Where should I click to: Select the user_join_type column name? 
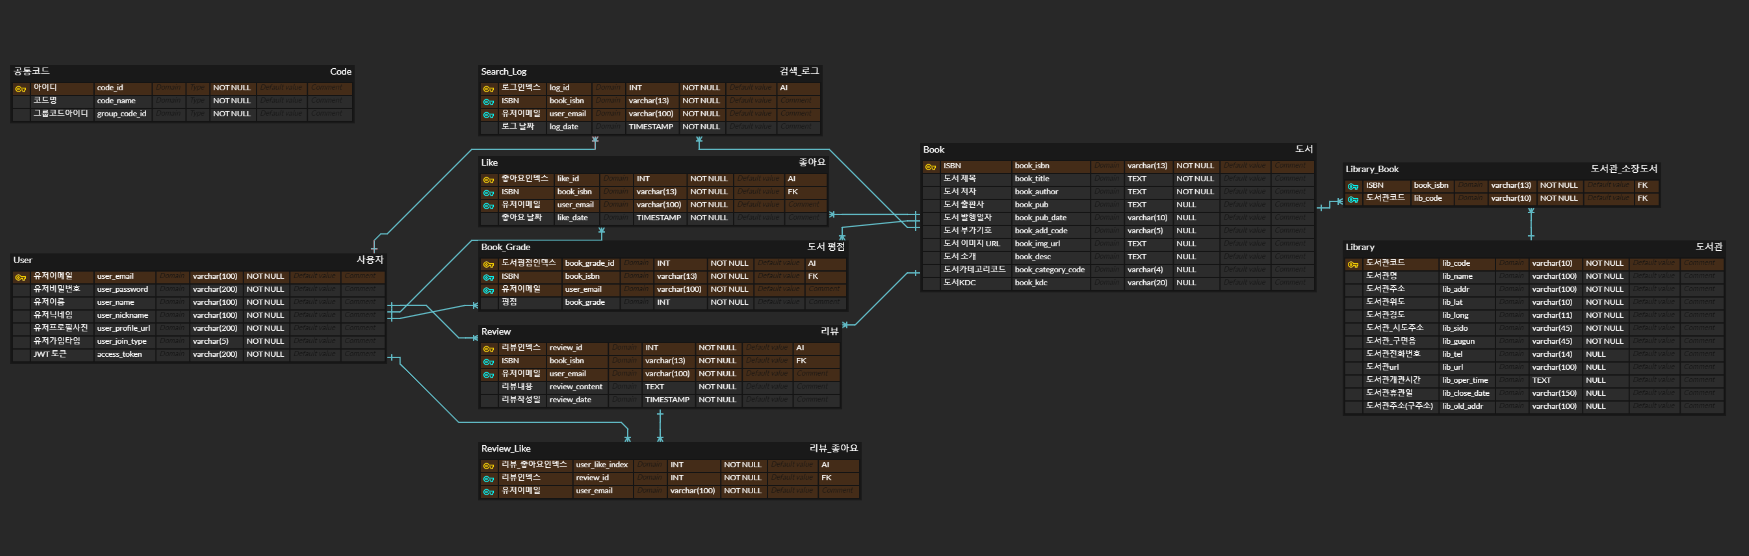pyautogui.click(x=121, y=342)
